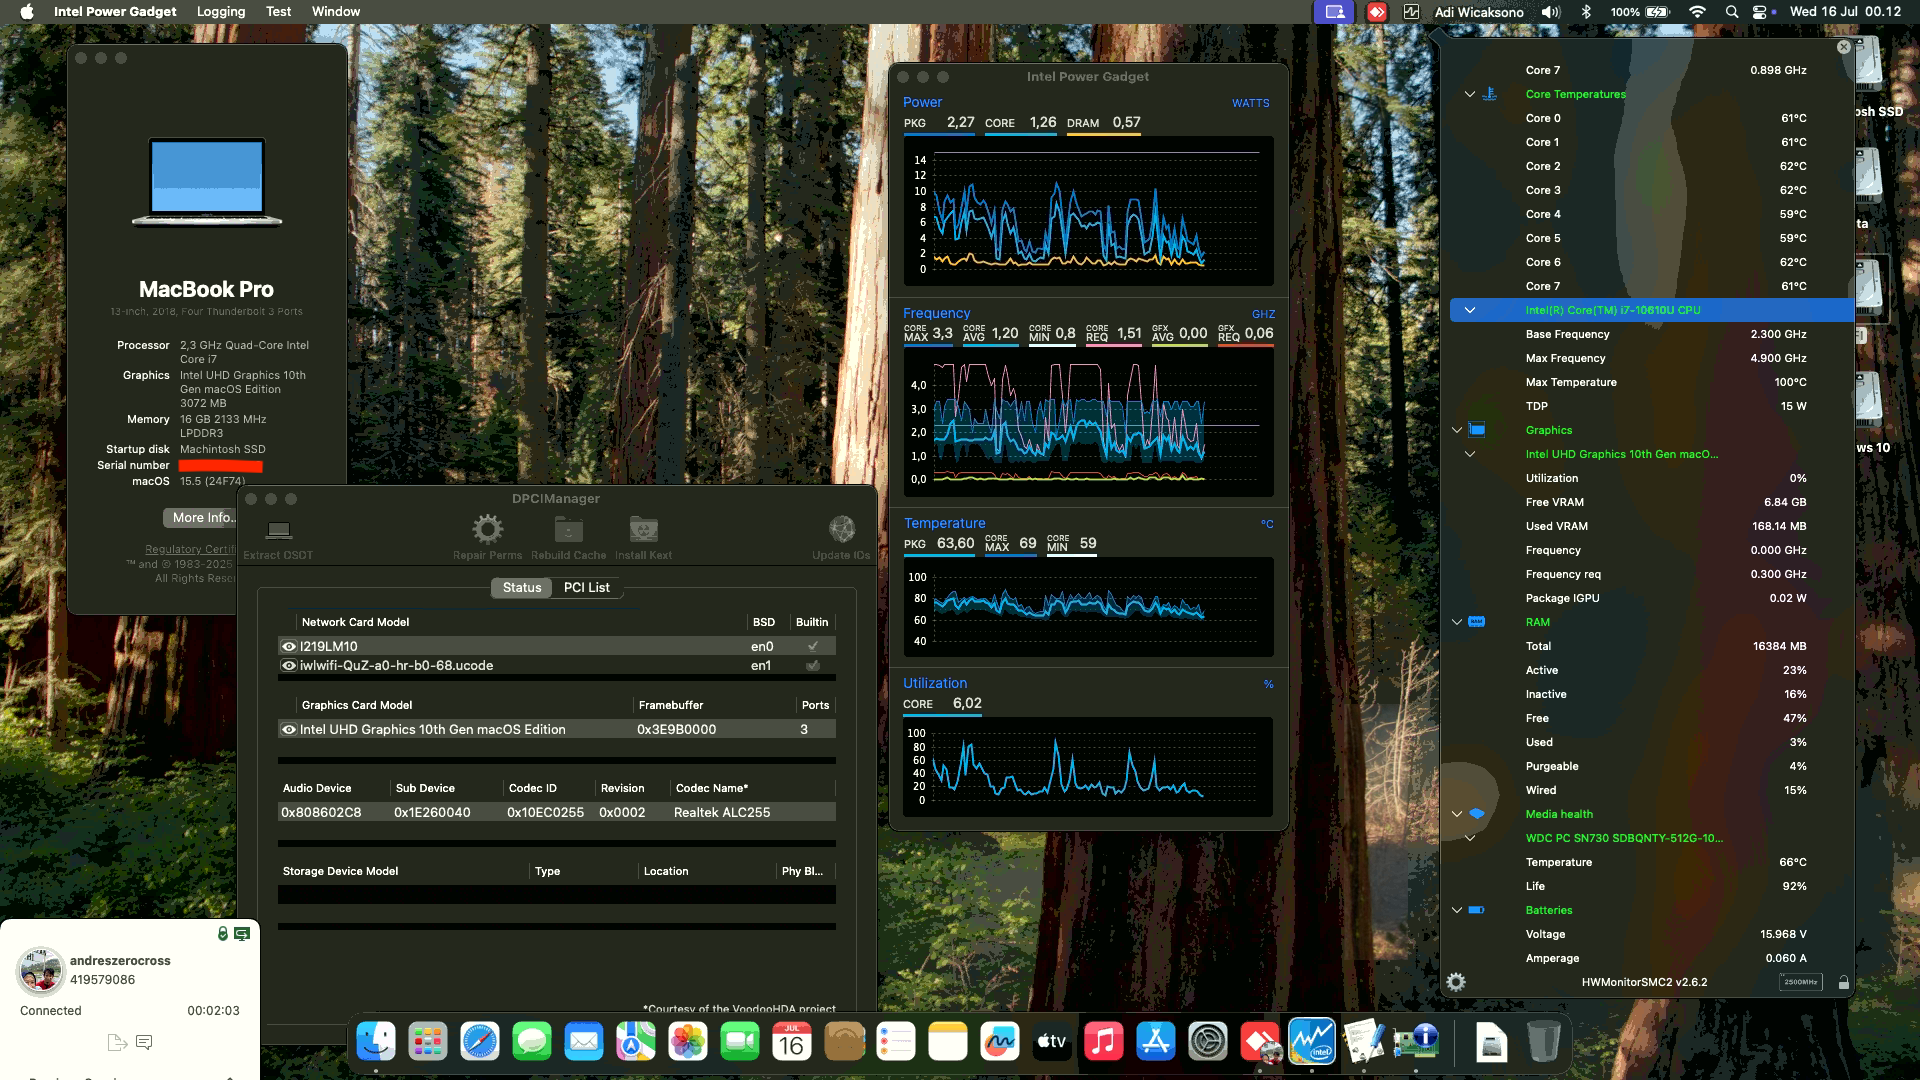Select the Extract DSDT tool in DPCIManager

[x=279, y=532]
